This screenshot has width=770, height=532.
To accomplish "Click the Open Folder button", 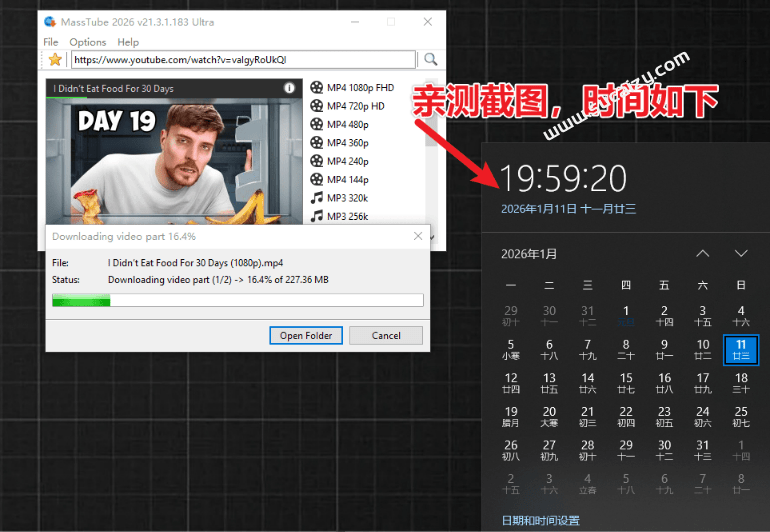I will [x=306, y=336].
